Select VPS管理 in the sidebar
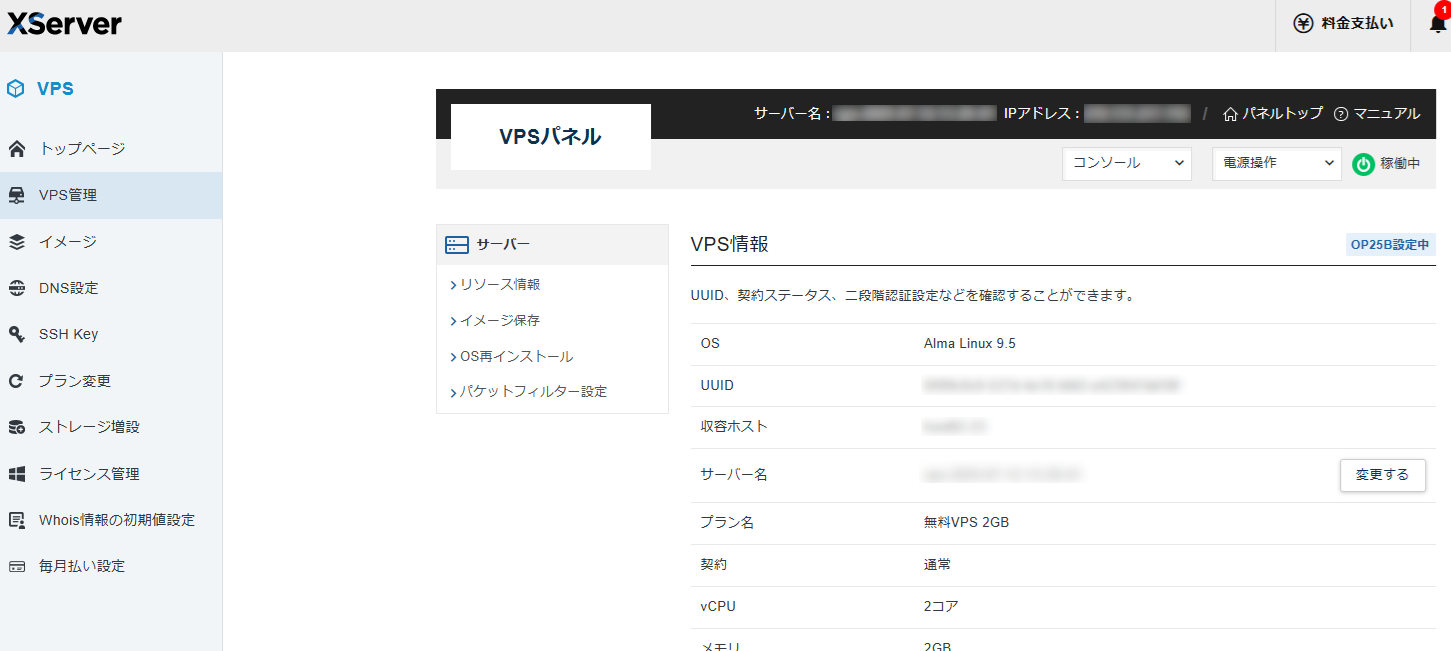 point(68,195)
